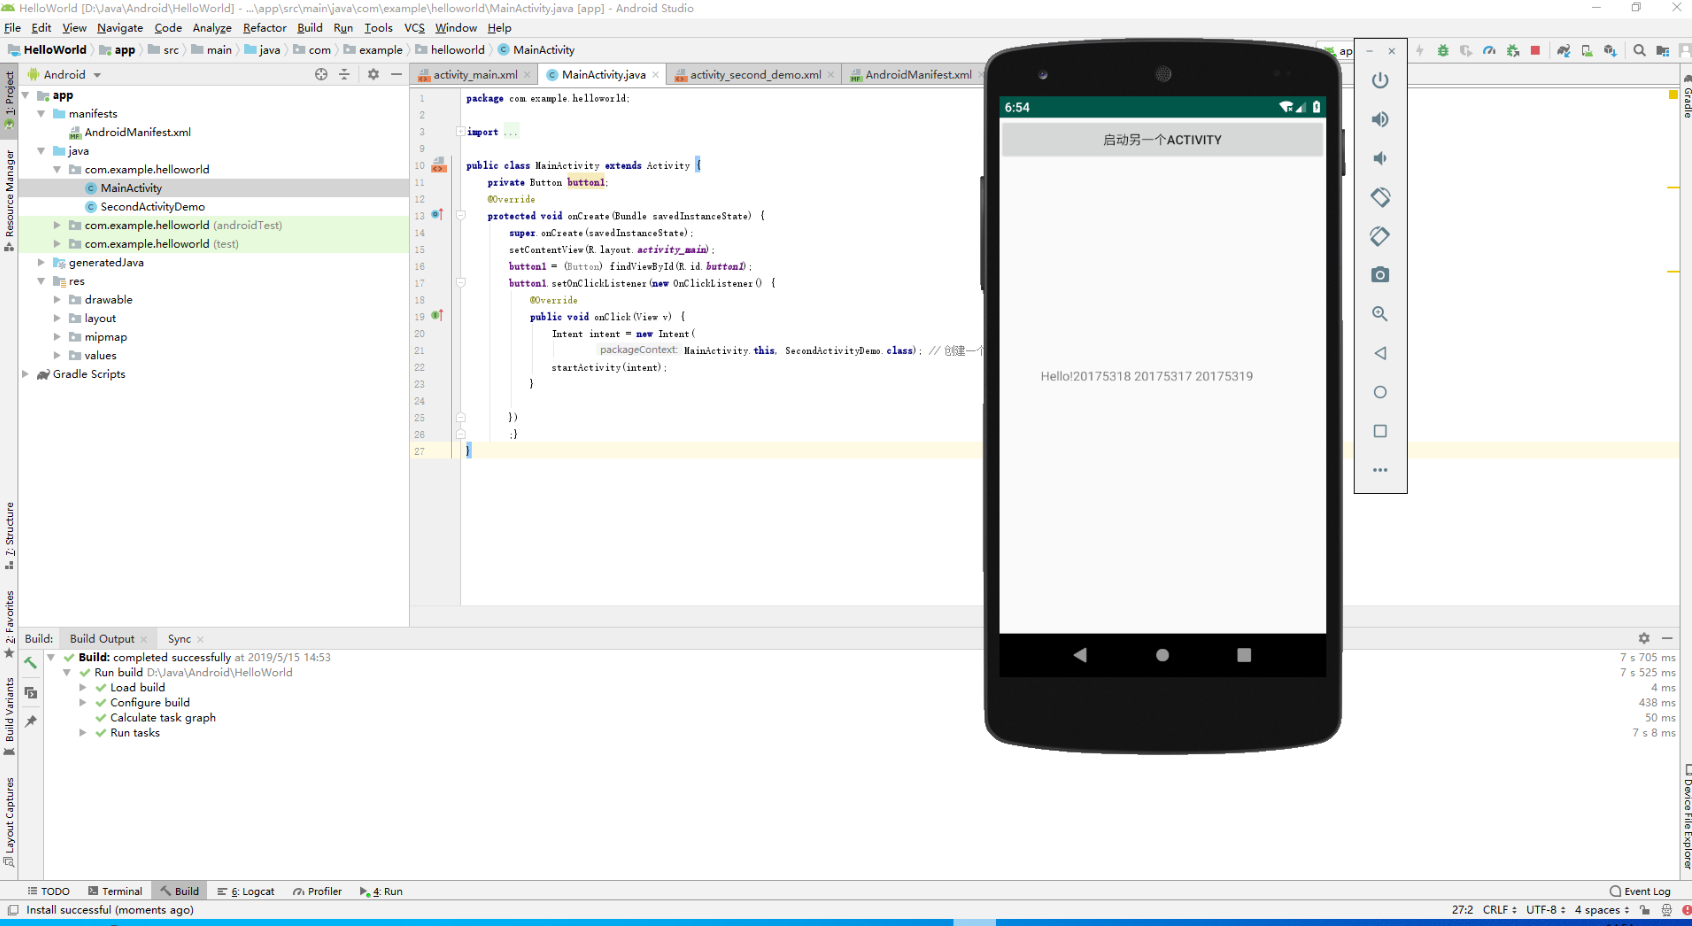This screenshot has height=926, width=1692.
Task: Stop the running app with red square
Action: coord(1535,50)
